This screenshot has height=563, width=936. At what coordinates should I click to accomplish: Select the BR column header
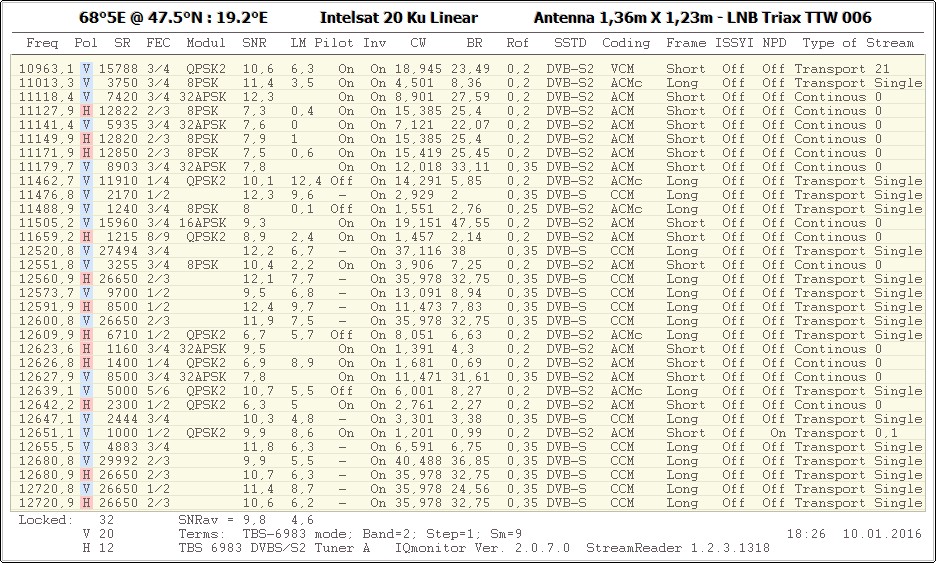pyautogui.click(x=475, y=43)
